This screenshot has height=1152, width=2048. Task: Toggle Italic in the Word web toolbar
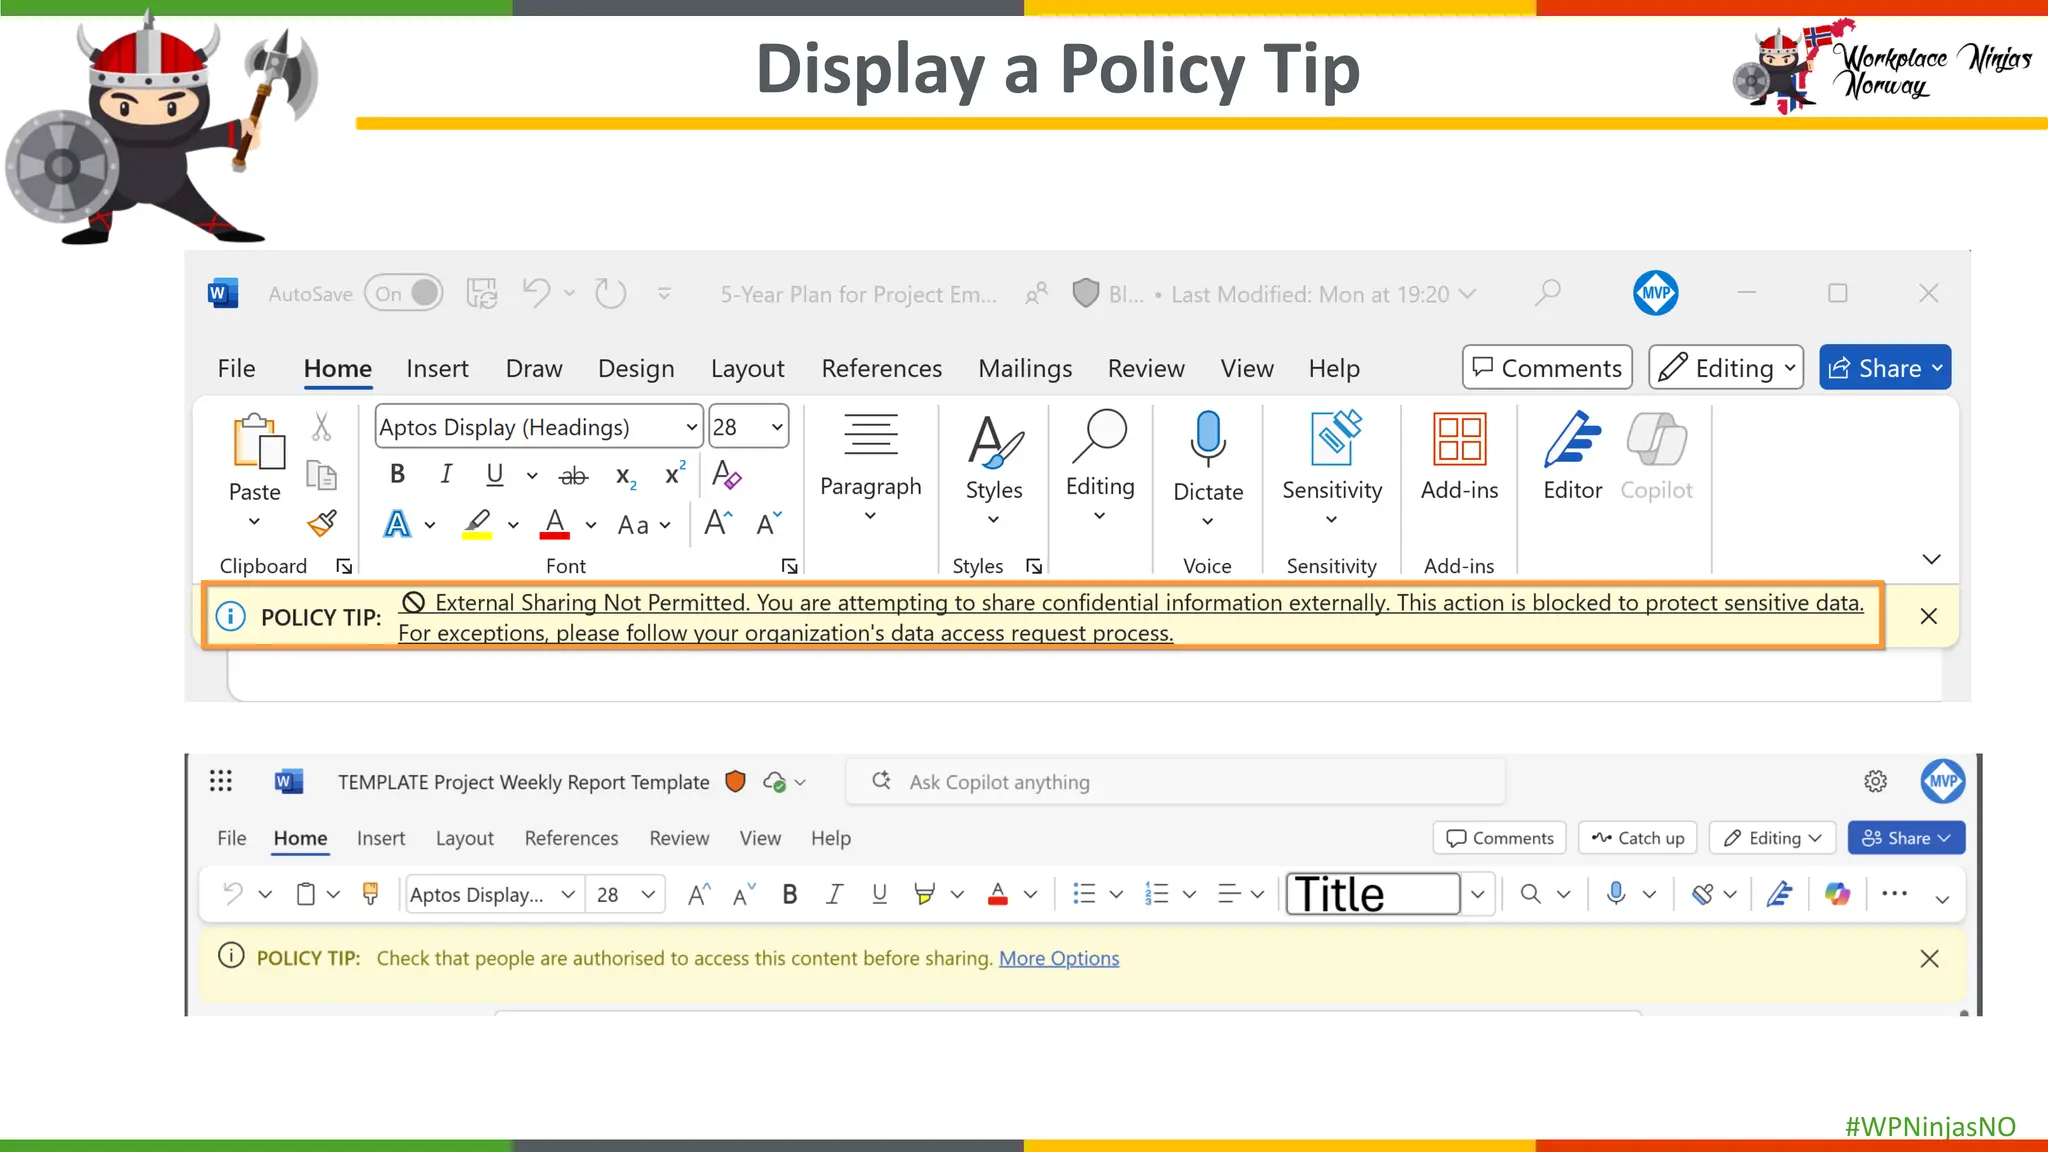[834, 894]
